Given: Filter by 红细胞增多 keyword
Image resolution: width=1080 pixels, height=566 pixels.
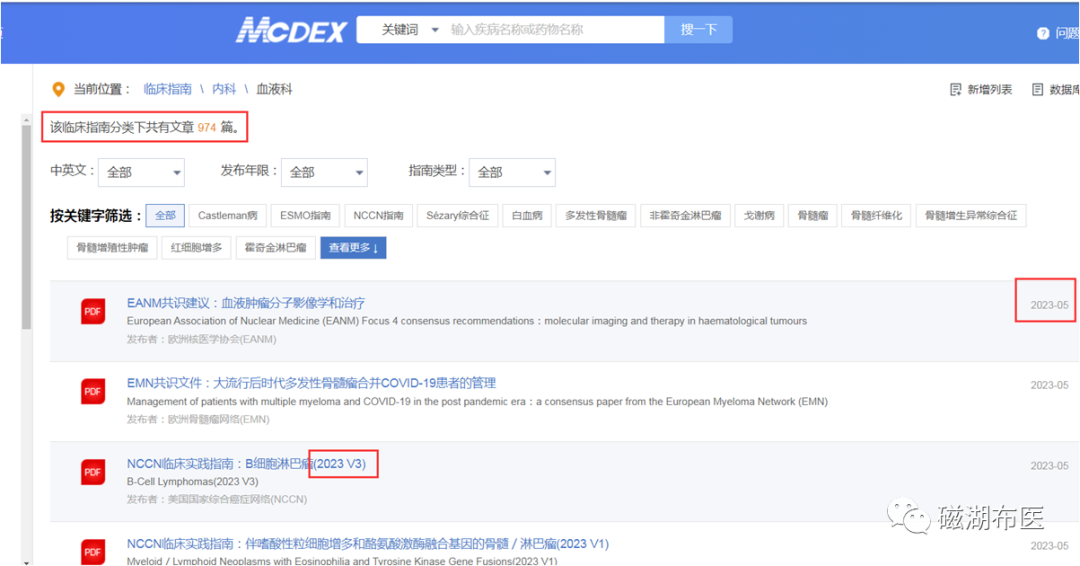Looking at the screenshot, I should click(196, 248).
